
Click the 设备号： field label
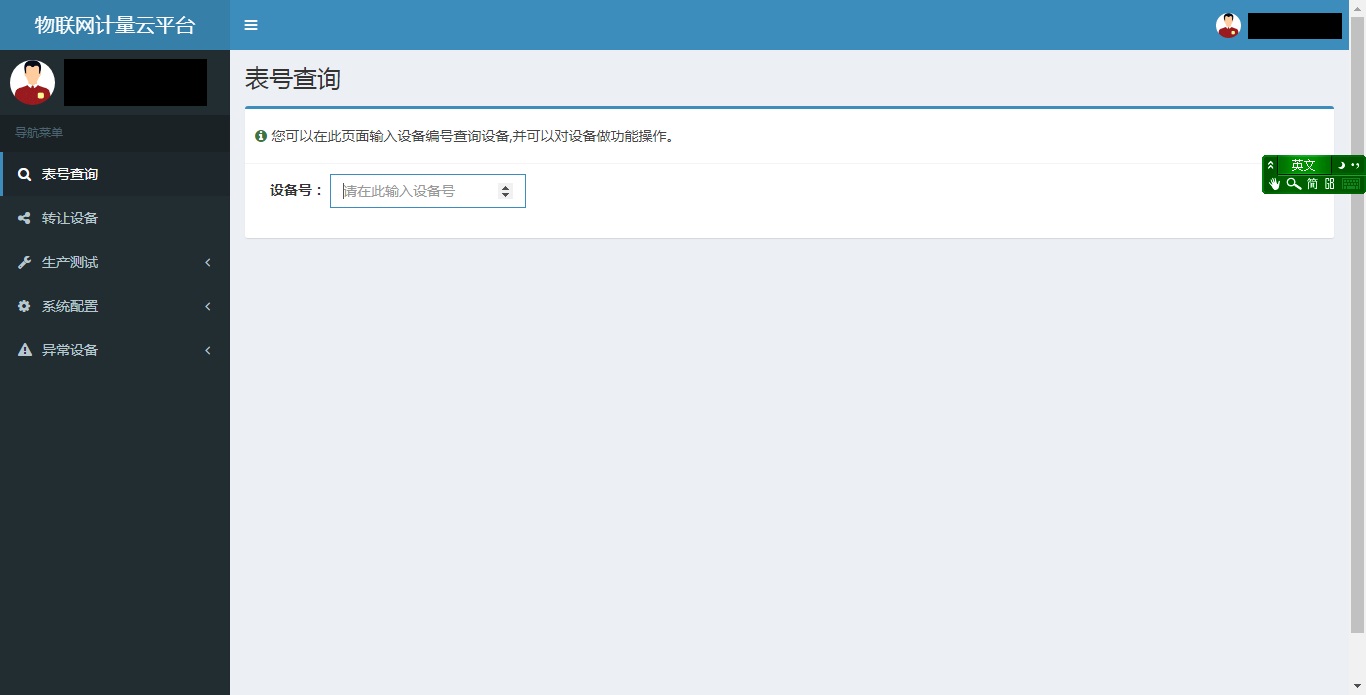click(x=297, y=190)
